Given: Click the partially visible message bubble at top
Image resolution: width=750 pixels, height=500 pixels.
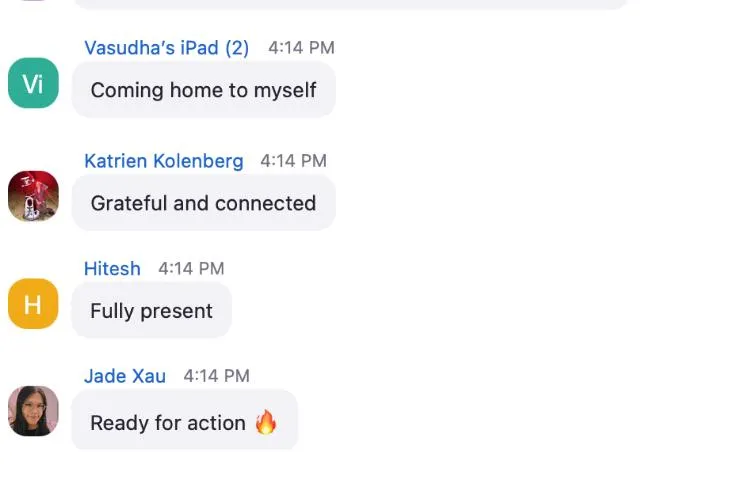Looking at the screenshot, I should (350, 3).
